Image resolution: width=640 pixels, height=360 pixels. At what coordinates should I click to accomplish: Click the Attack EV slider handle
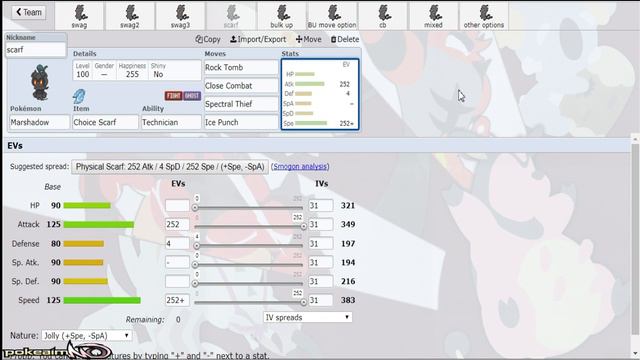pos(303,226)
